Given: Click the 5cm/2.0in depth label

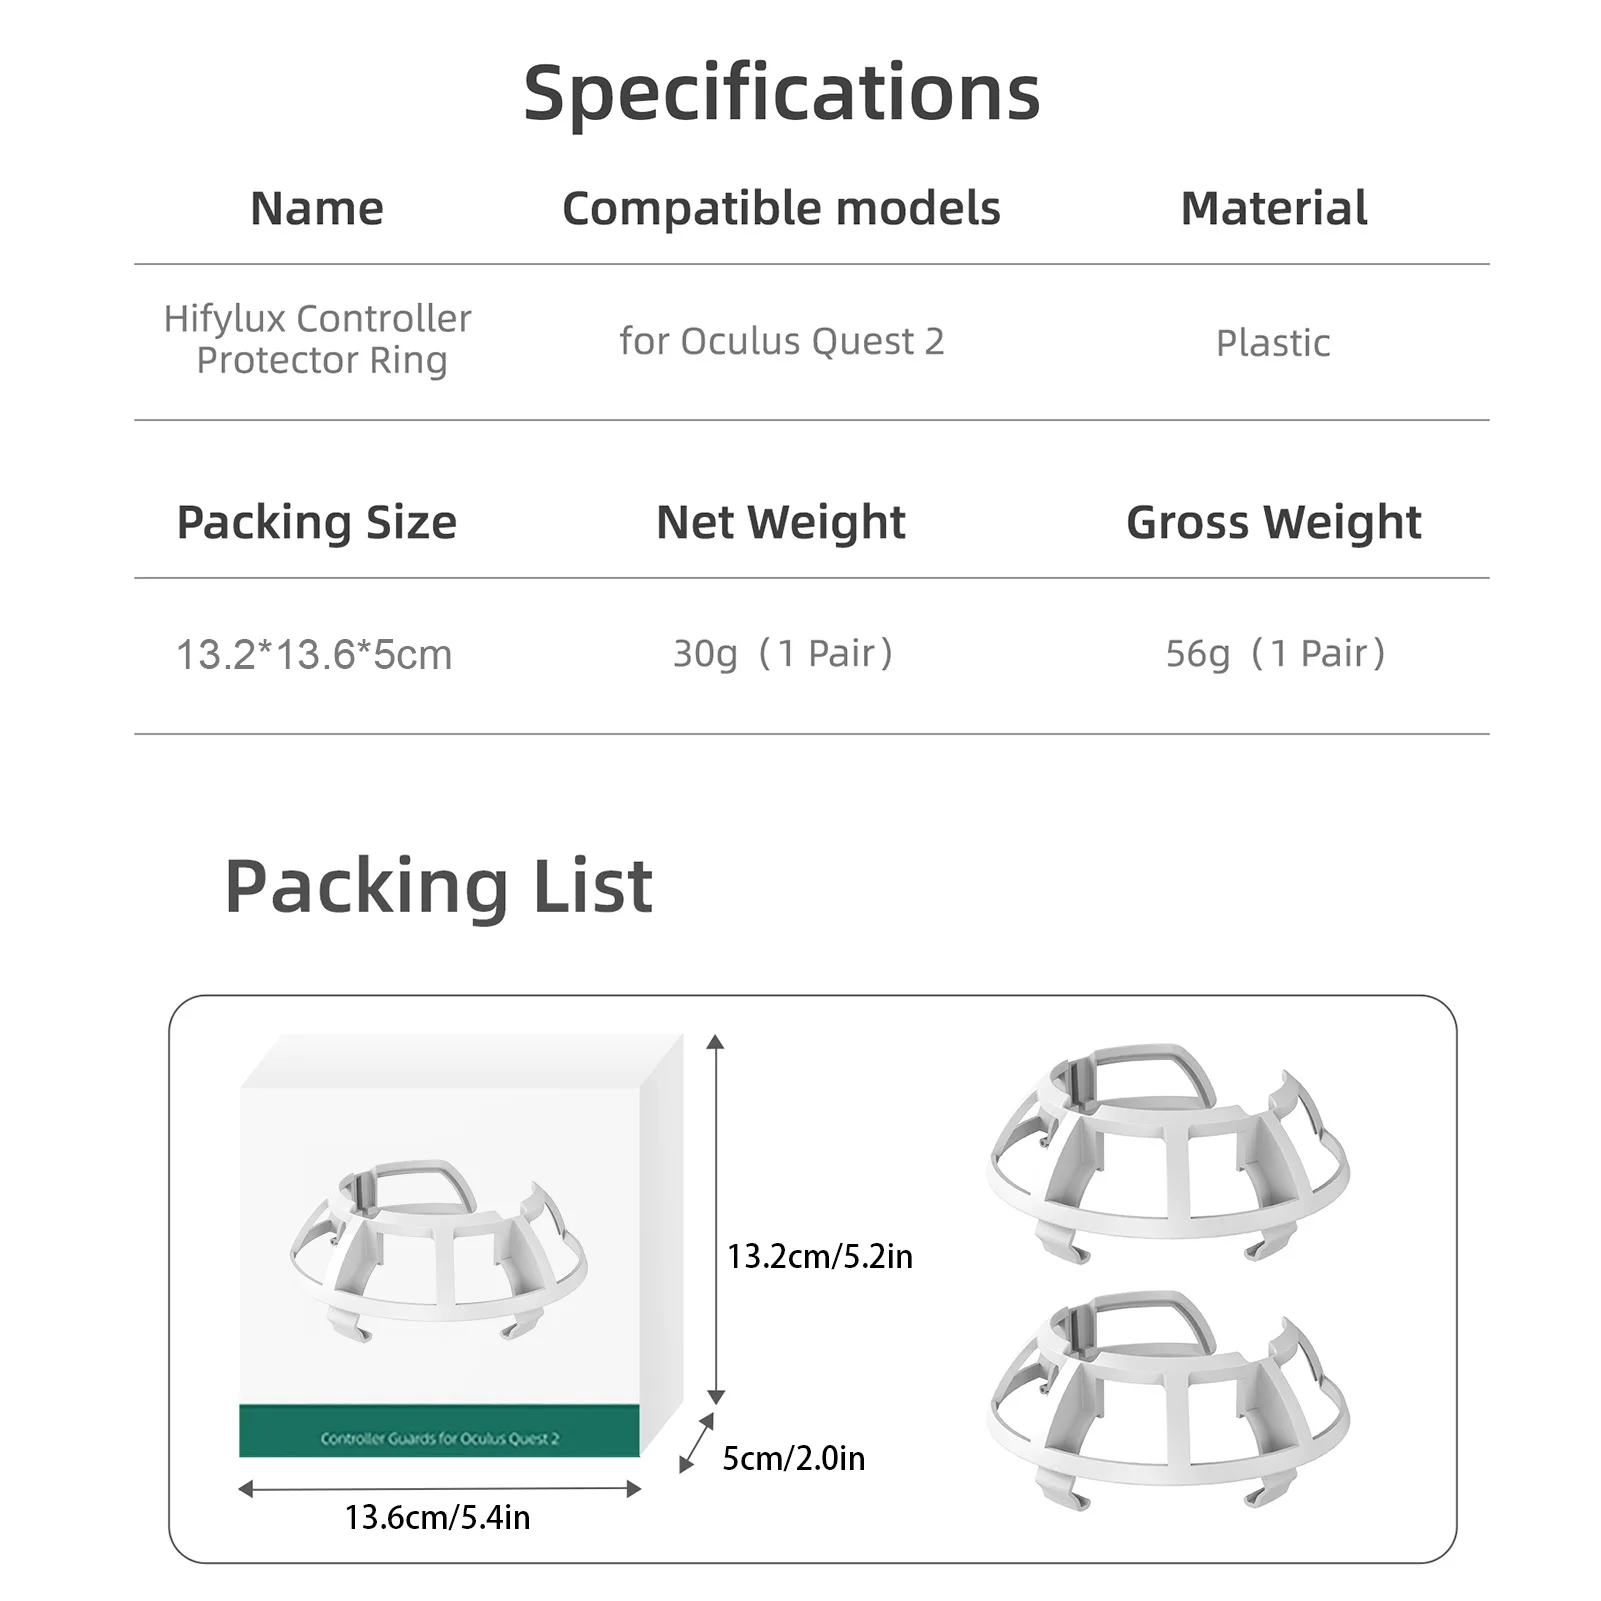Looking at the screenshot, I should point(794,1458).
